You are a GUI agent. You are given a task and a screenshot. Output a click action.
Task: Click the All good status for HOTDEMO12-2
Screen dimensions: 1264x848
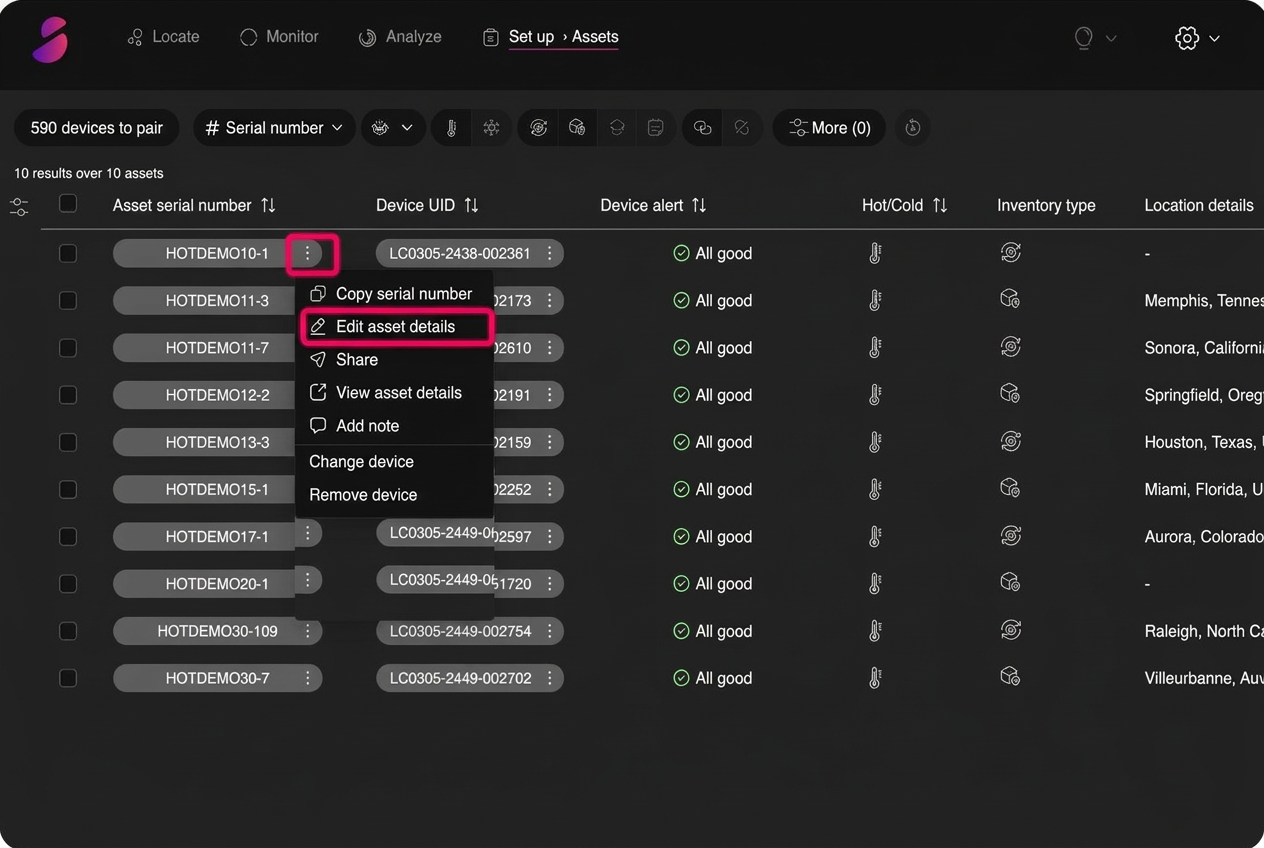(x=712, y=395)
